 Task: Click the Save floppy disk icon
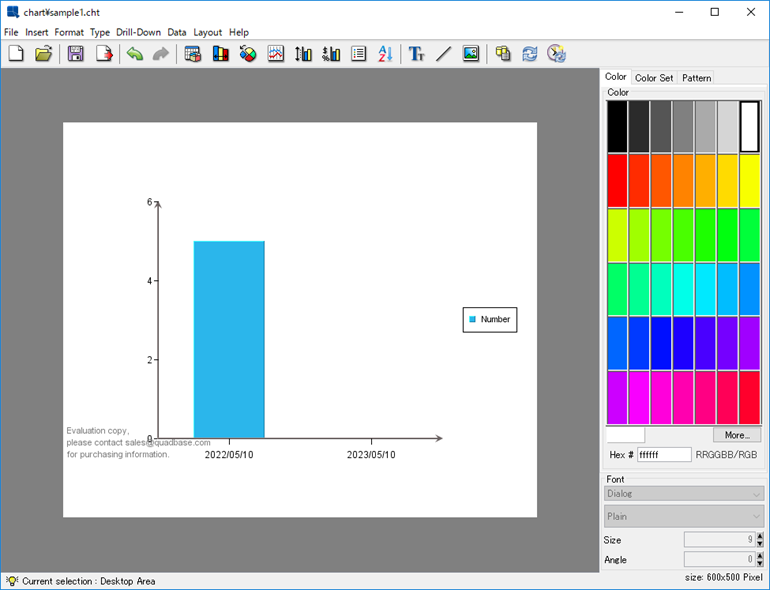tap(76, 54)
